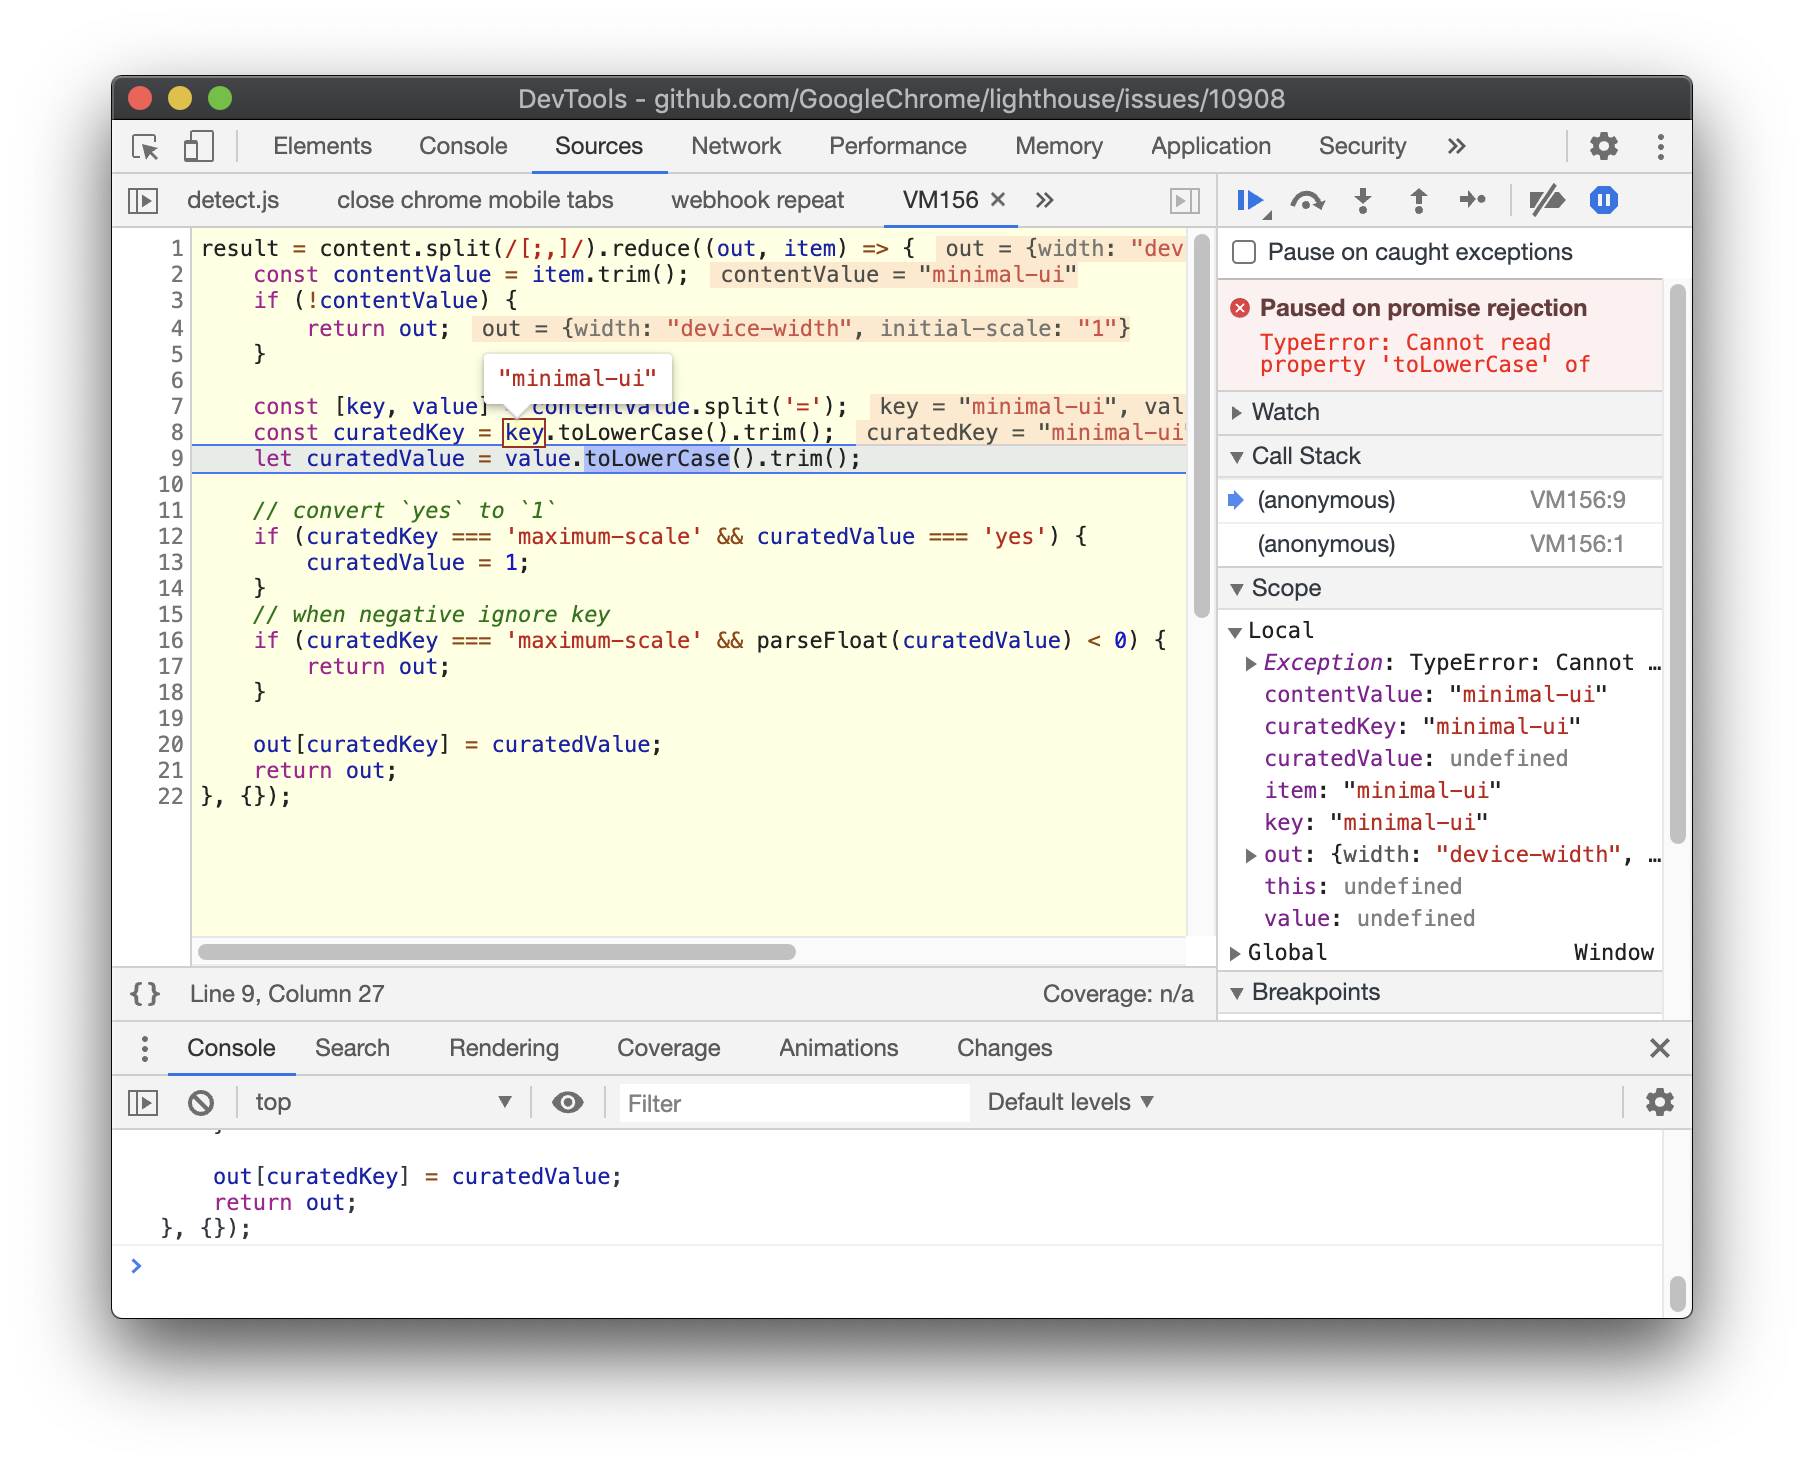Resume script execution
1804x1466 pixels.
1251,201
